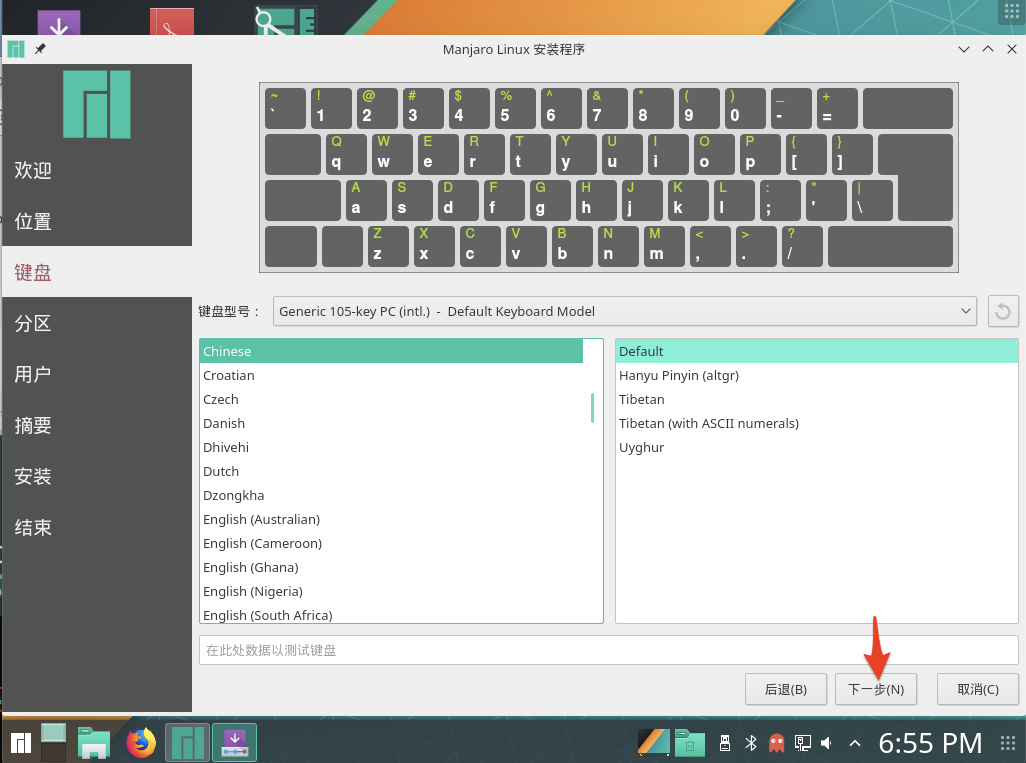Open the red desktop application icon
The height and width of the screenshot is (763, 1026).
tap(171, 22)
